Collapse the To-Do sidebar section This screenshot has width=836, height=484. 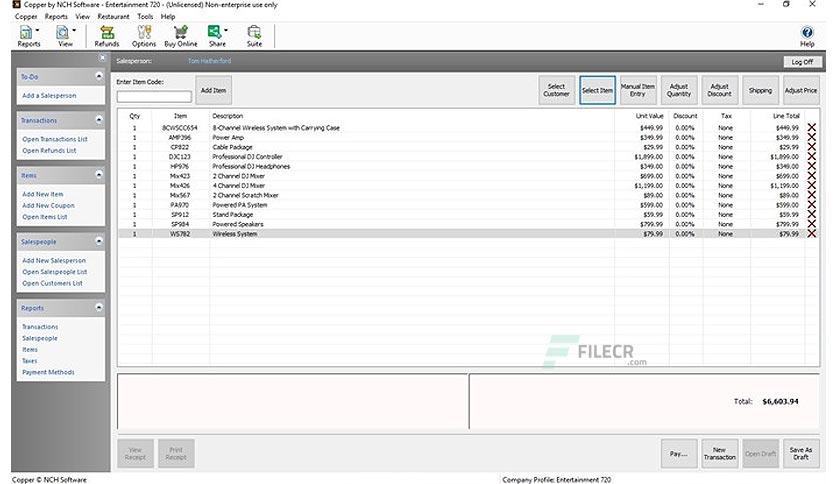99,76
